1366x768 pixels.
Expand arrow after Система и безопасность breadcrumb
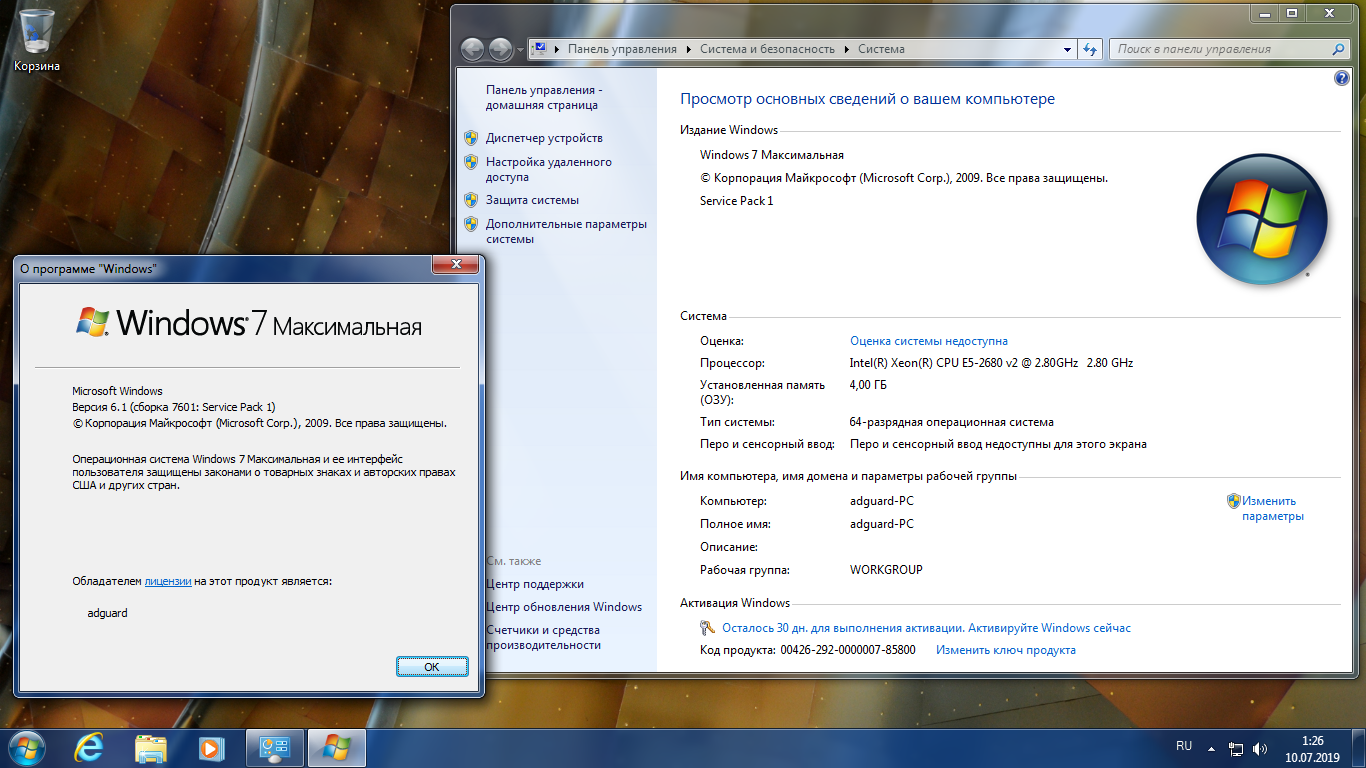click(846, 49)
